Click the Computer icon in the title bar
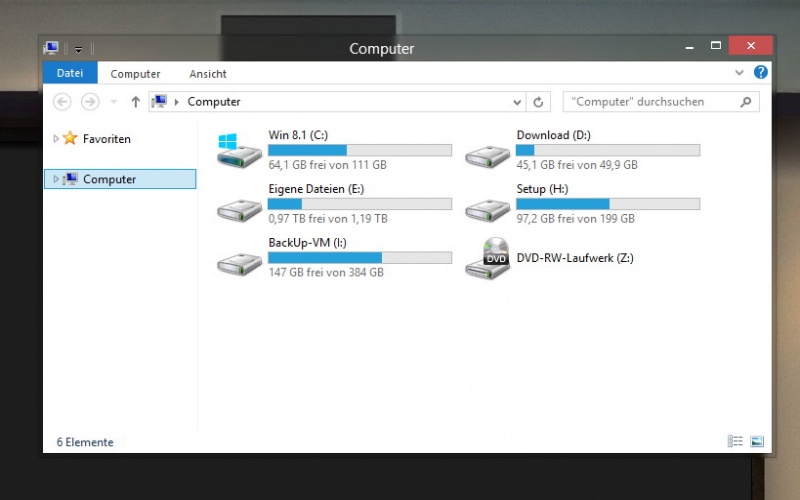This screenshot has height=500, width=800. coord(51,48)
